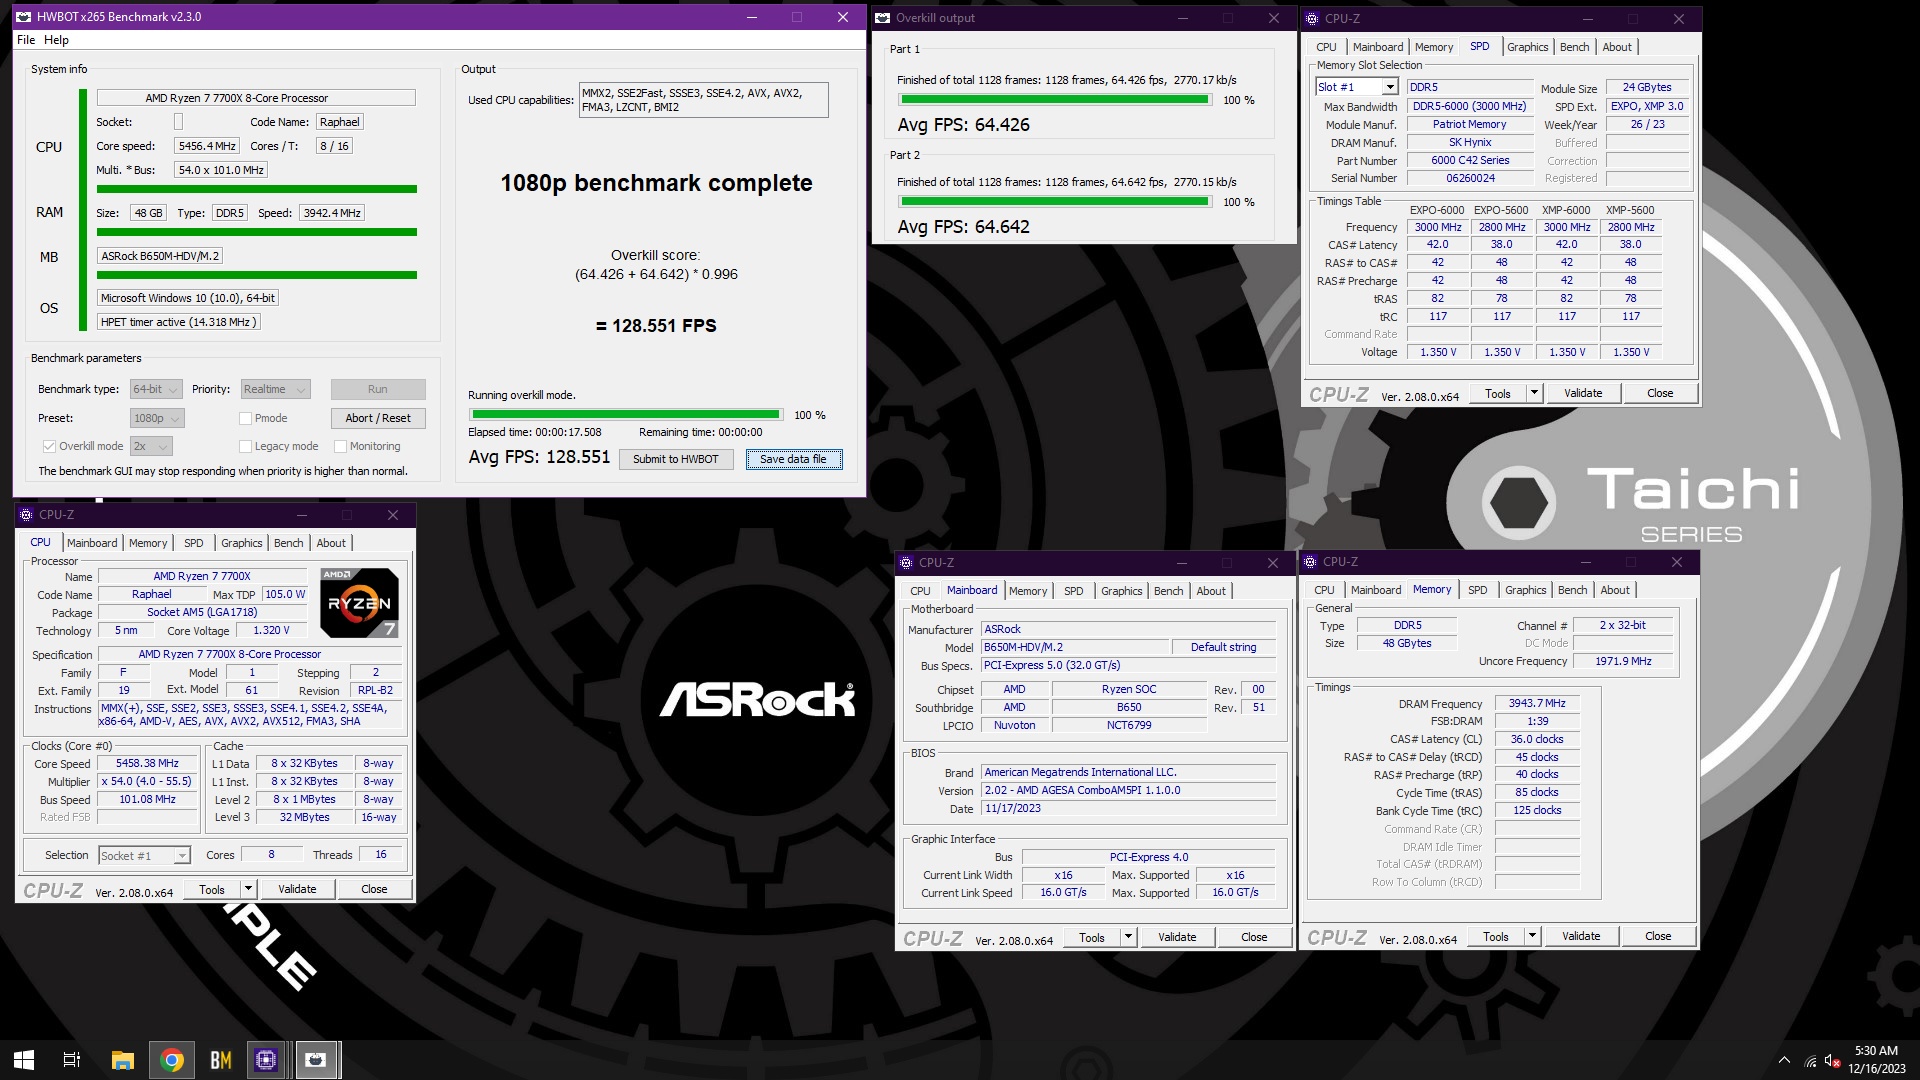Select SPD tab in Memory window
Screen dimensions: 1920x1080
pyautogui.click(x=1477, y=590)
